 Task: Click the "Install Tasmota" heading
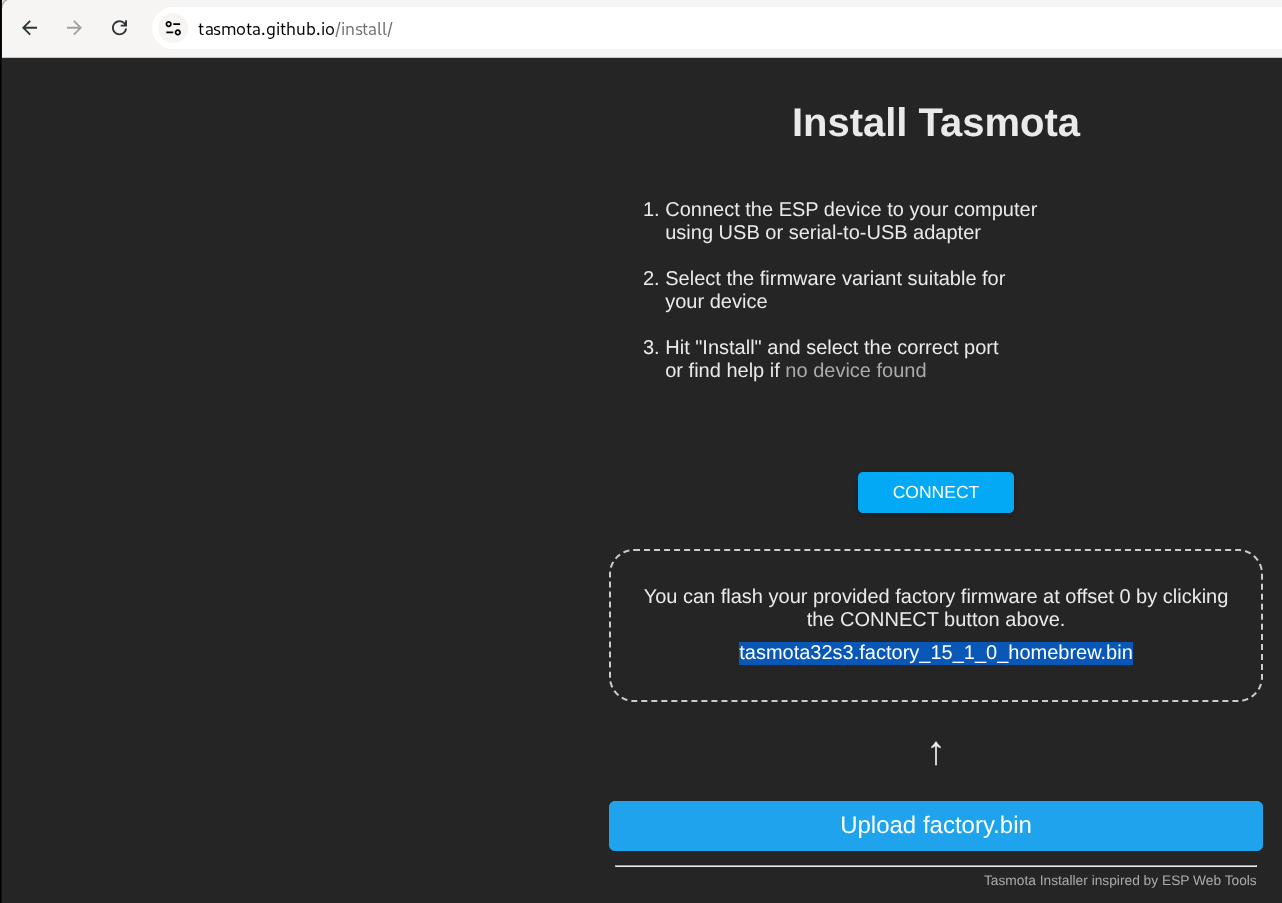[935, 123]
